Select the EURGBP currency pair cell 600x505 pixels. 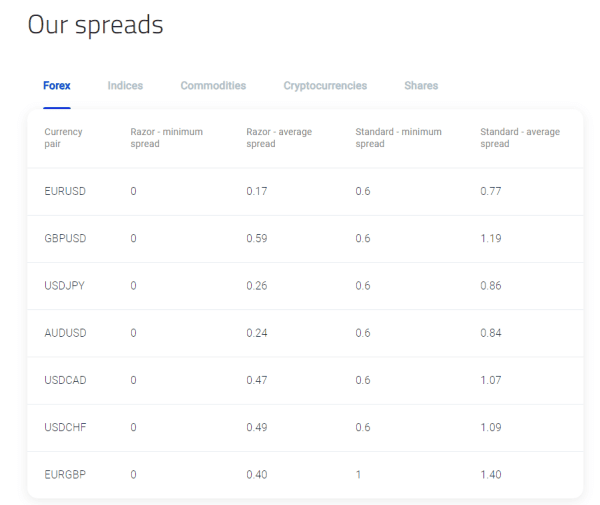pyautogui.click(x=65, y=474)
